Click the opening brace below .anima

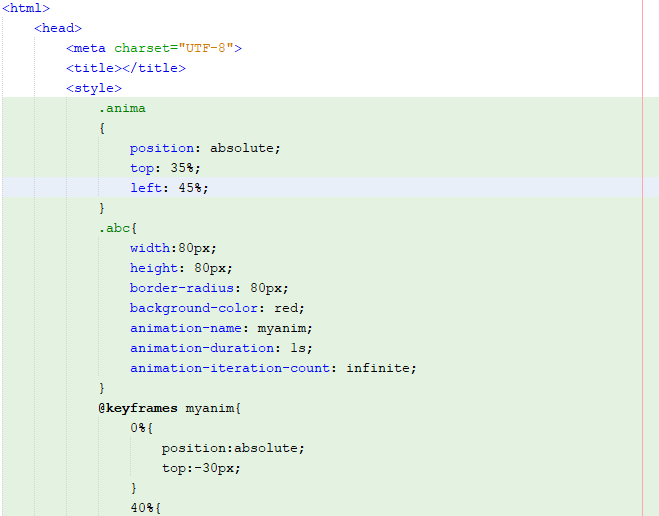click(x=102, y=128)
